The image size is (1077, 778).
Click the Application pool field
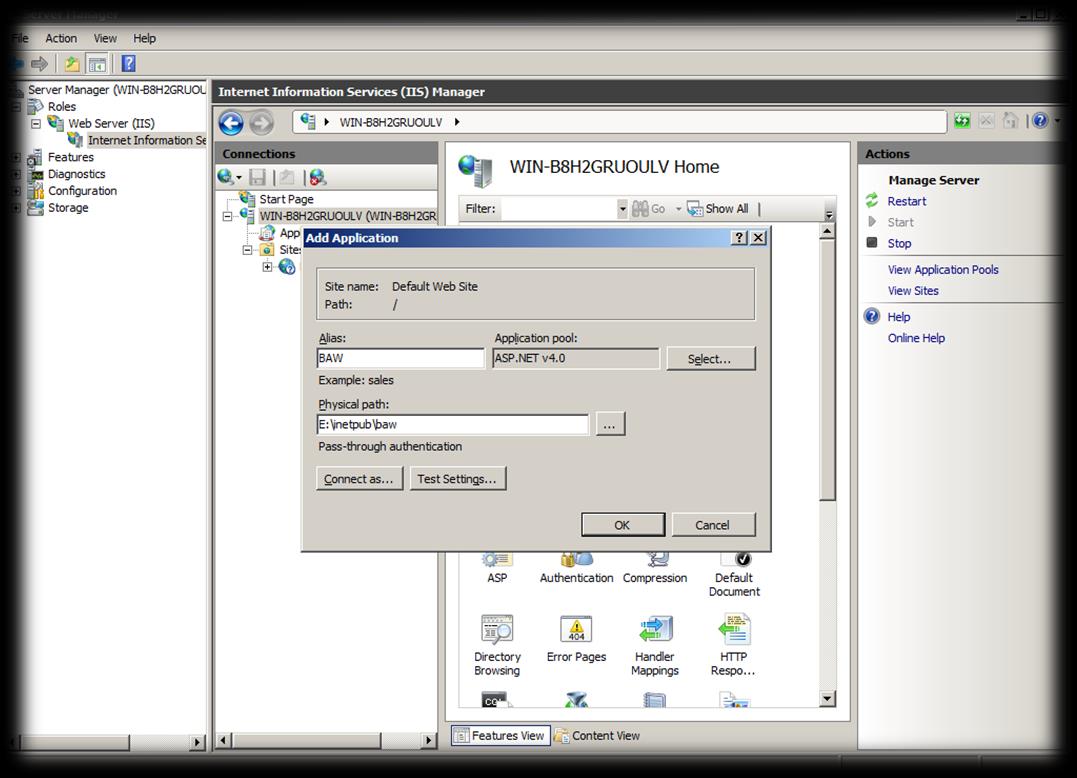[576, 358]
